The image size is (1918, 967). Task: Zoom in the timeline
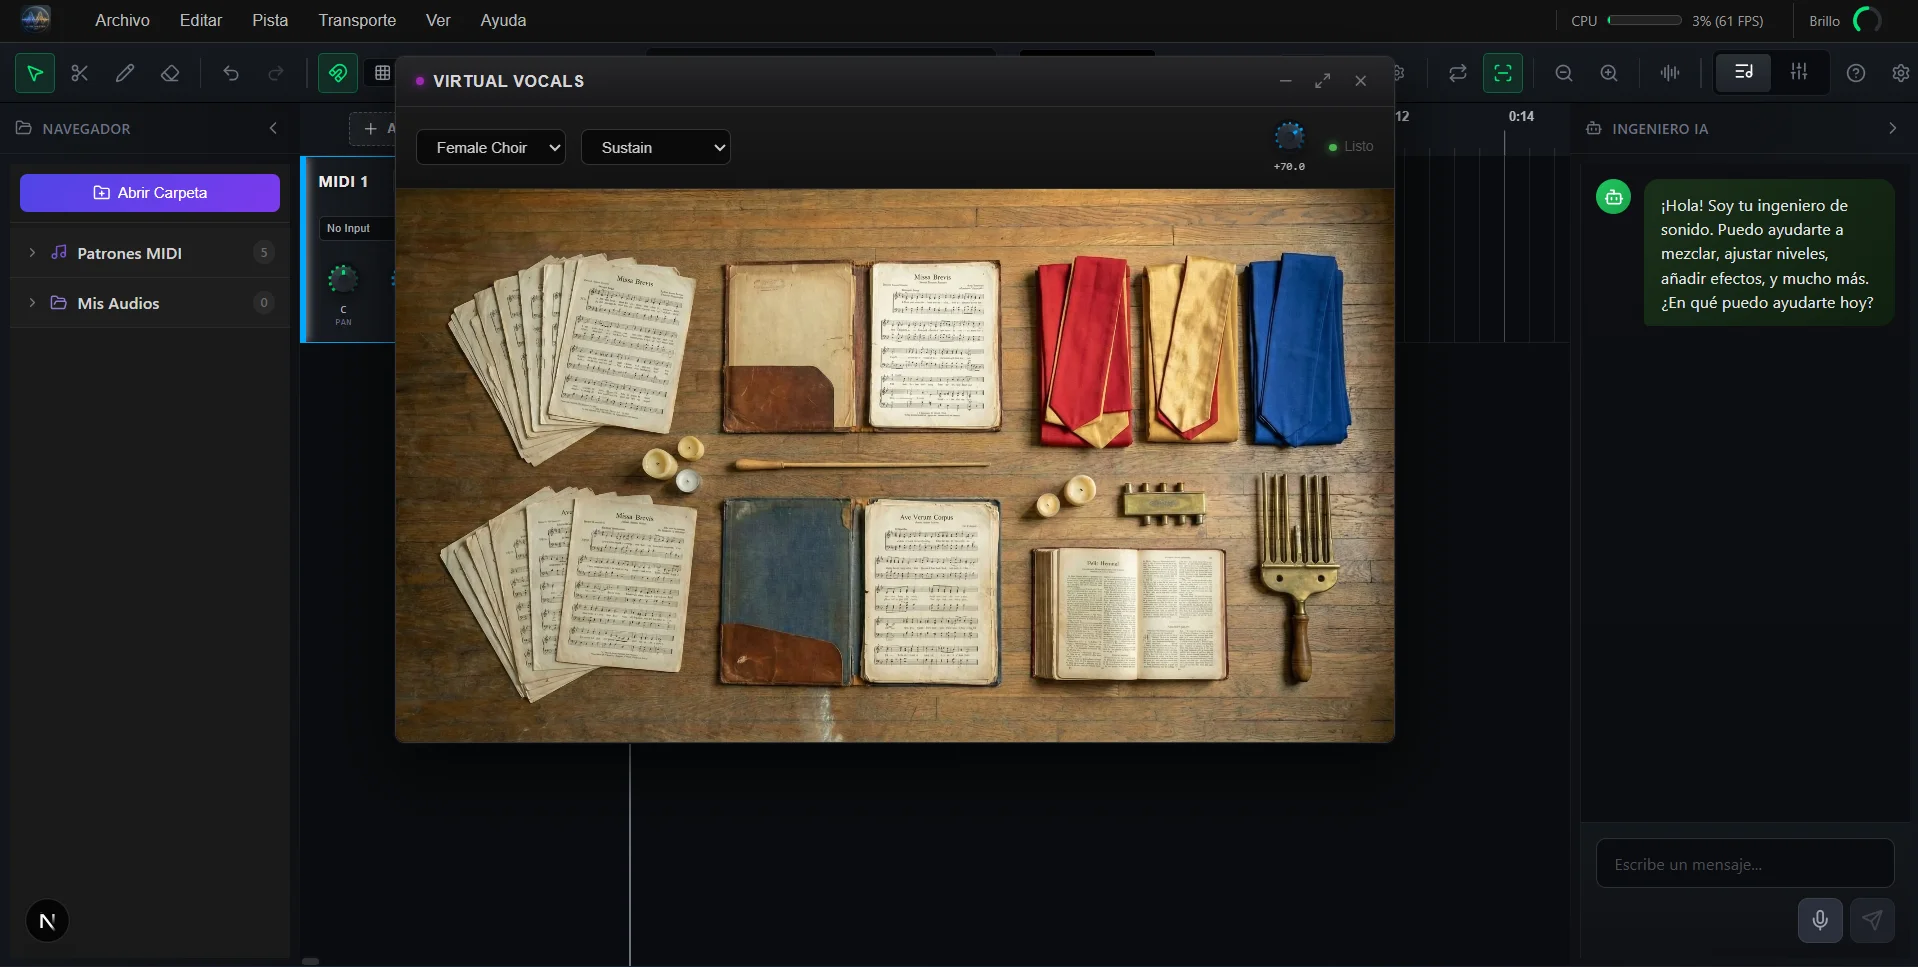tap(1609, 73)
